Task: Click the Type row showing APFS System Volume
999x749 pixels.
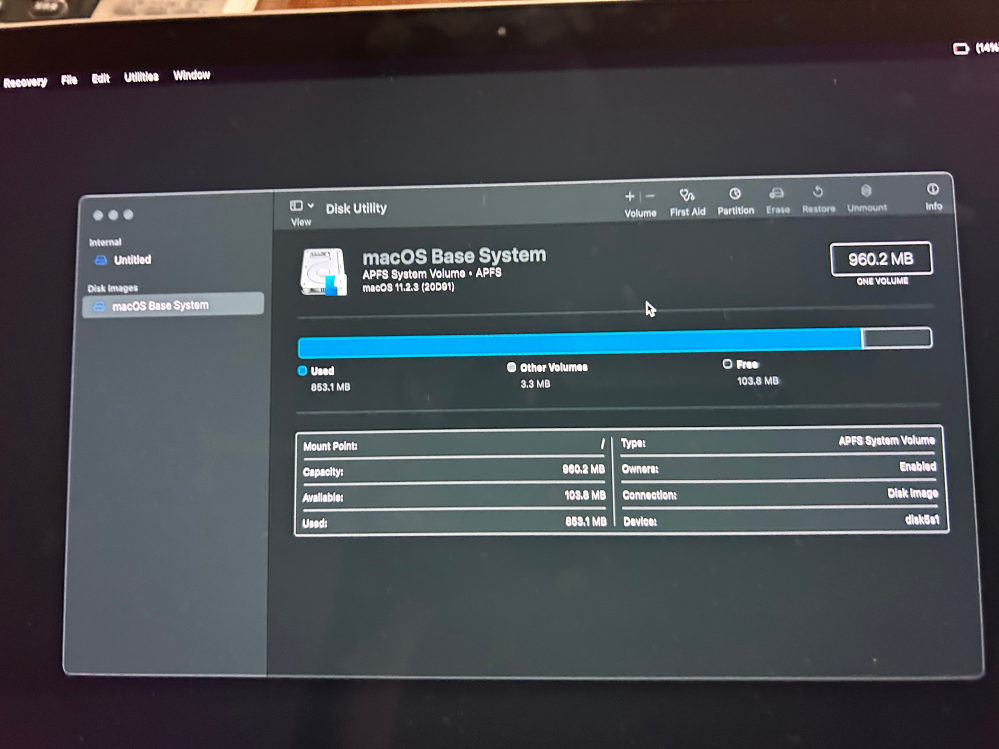Action: 778,442
